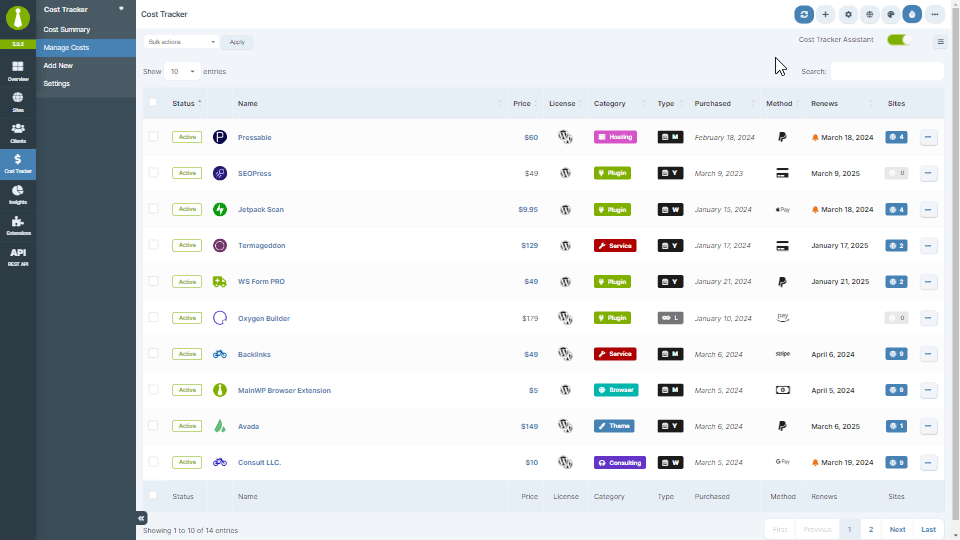The image size is (960, 540).
Task: Expand the Cost Tracker menu header arrow
Action: 121,9
